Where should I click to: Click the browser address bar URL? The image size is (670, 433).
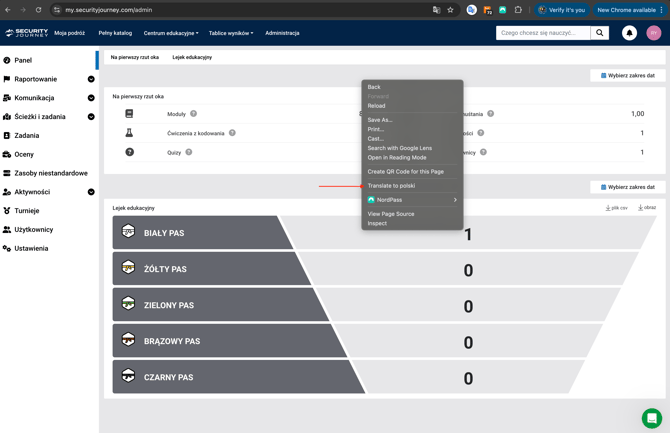pyautogui.click(x=109, y=10)
